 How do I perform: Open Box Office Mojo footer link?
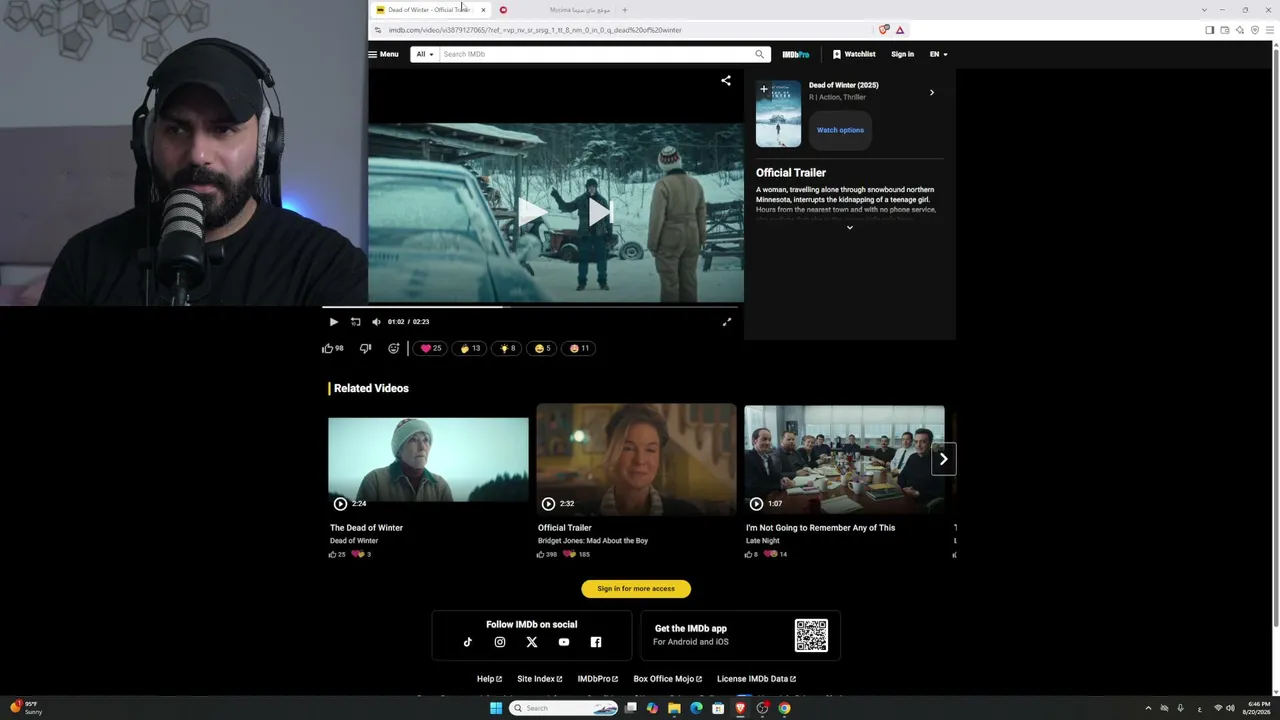tap(668, 679)
